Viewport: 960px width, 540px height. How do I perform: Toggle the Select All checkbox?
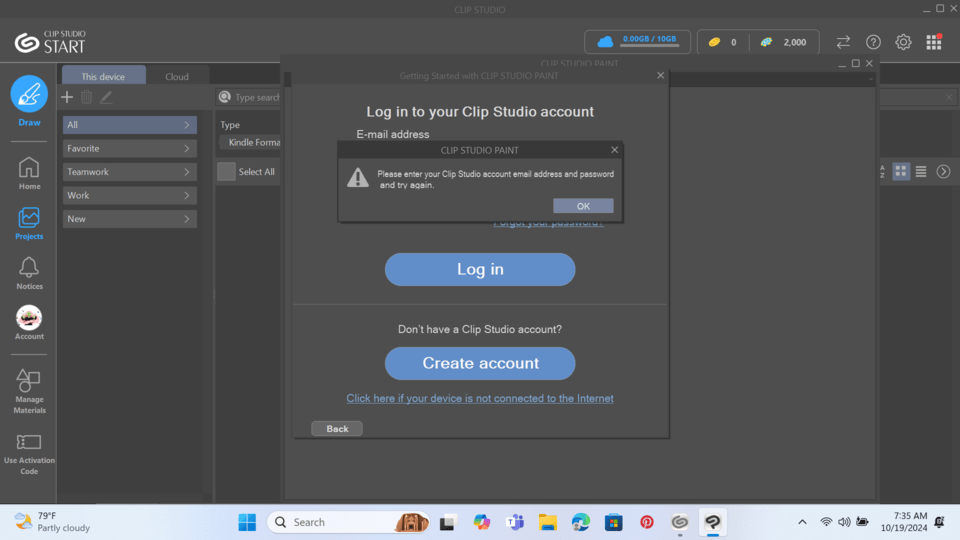coord(226,171)
